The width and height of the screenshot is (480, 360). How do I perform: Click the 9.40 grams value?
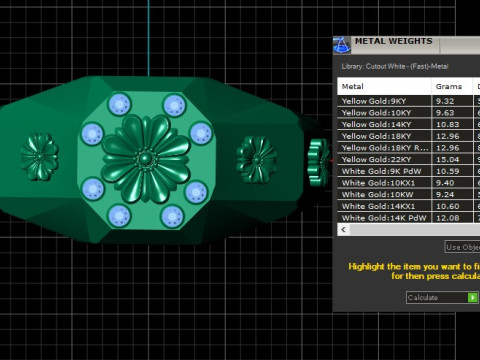(x=445, y=183)
